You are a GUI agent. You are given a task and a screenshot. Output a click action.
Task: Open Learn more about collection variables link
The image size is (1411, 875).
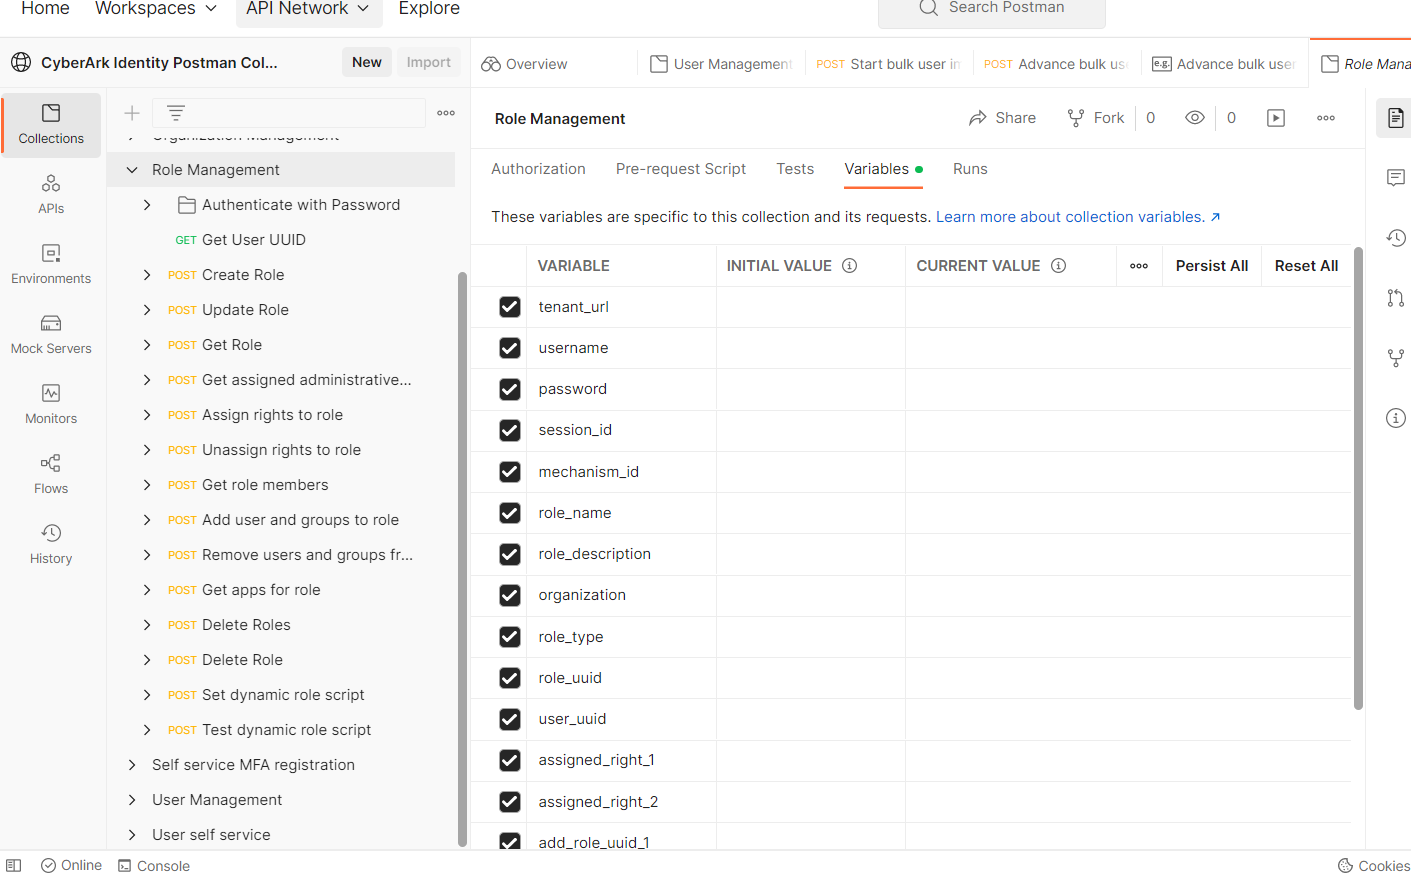[x=1078, y=217]
